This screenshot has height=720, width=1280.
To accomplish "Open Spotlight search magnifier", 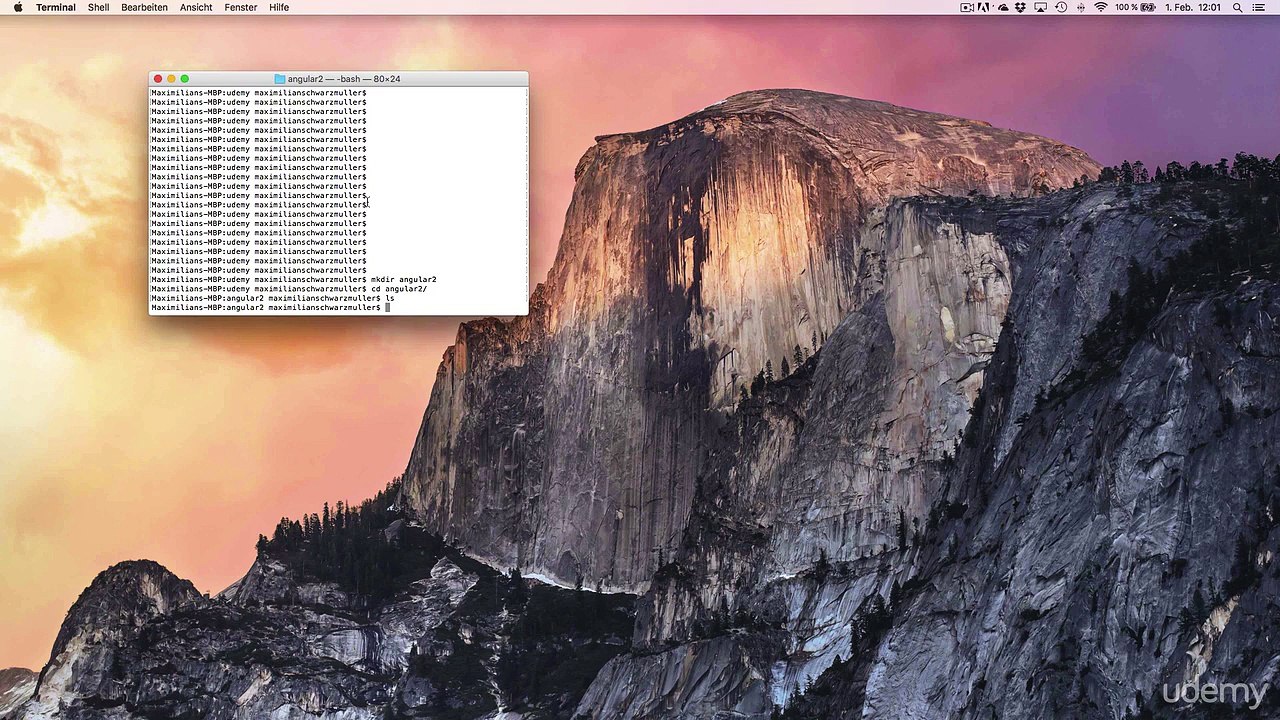I will click(1237, 7).
